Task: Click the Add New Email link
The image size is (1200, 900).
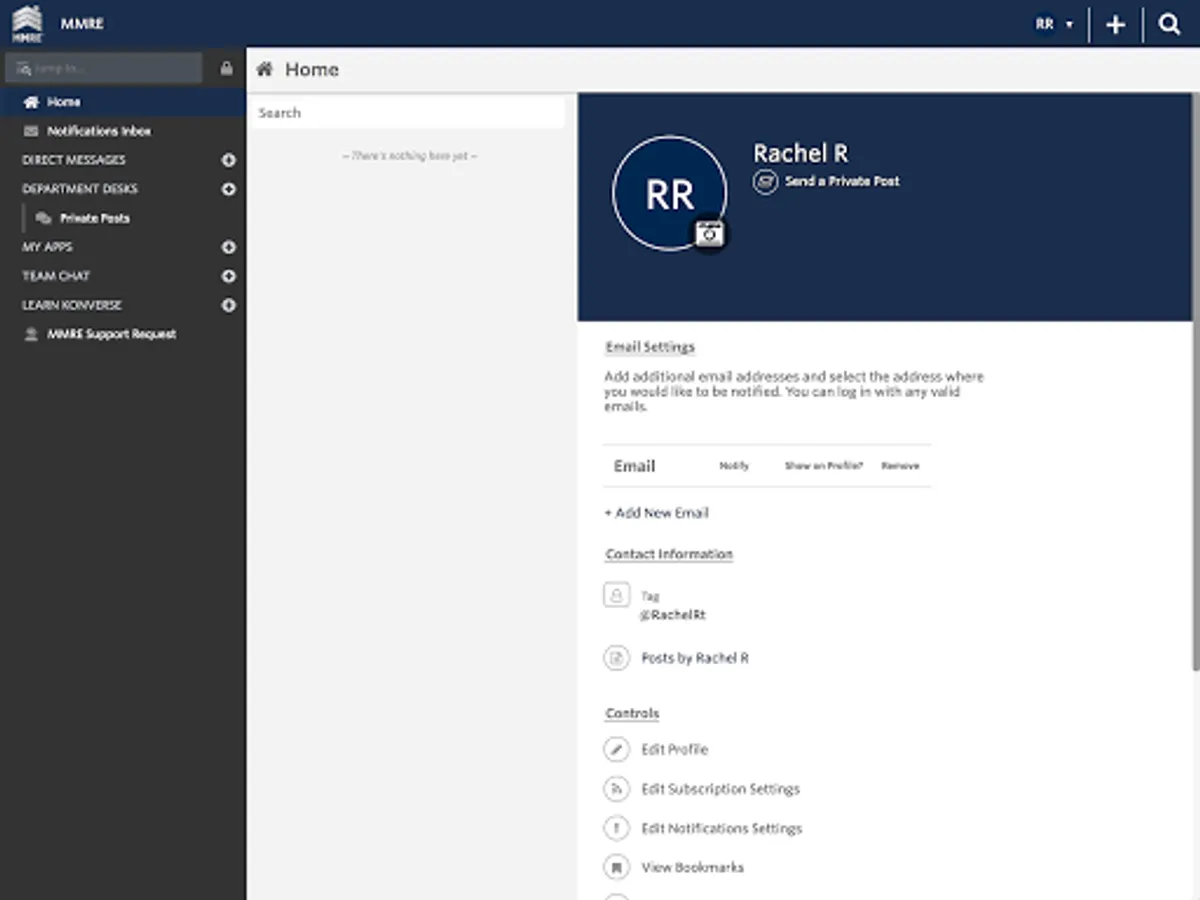Action: pos(657,513)
